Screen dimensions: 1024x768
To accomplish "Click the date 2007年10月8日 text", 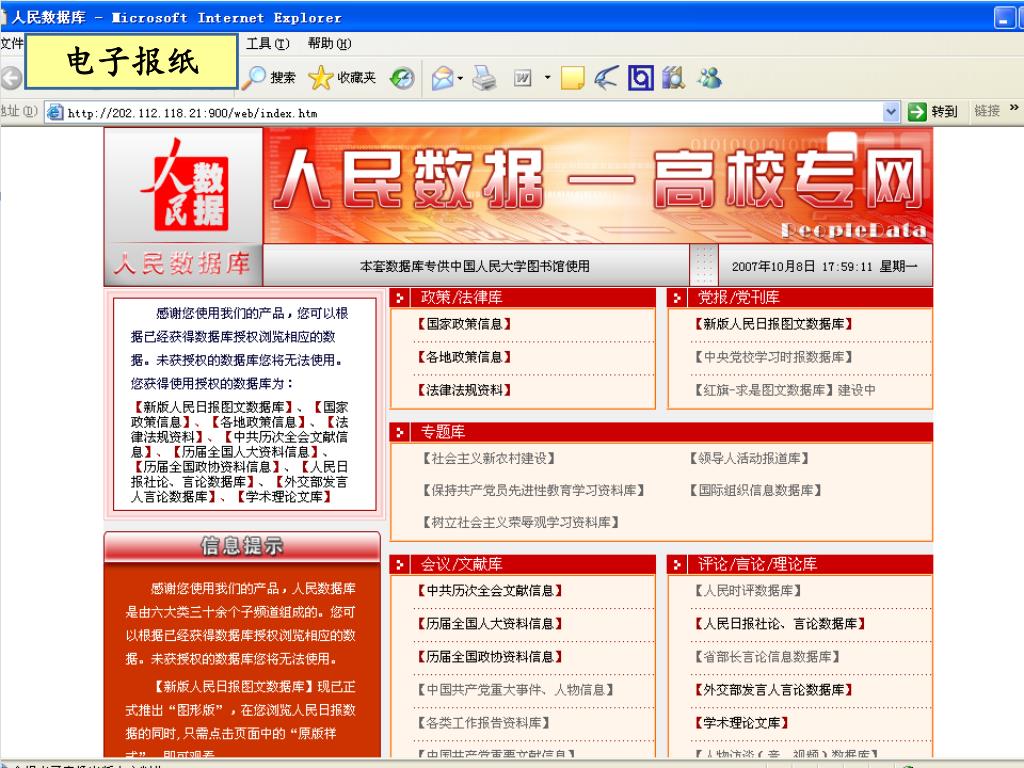I will (x=773, y=266).
